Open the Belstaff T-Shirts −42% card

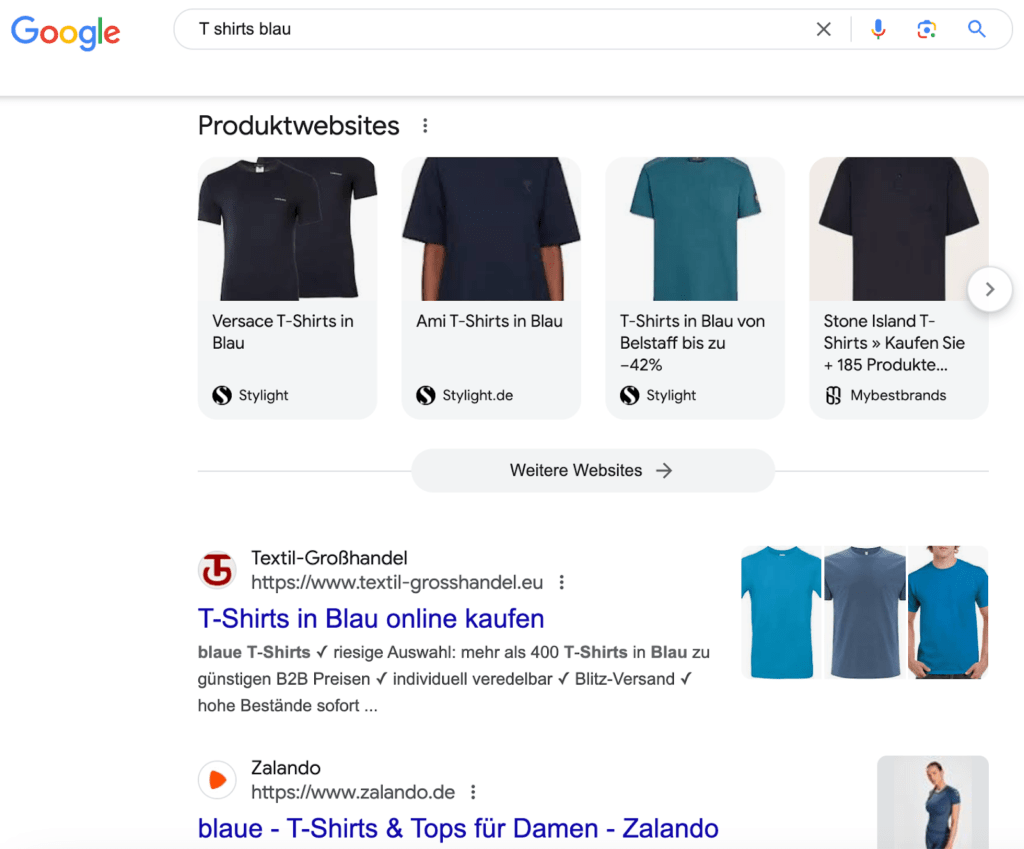coord(695,288)
